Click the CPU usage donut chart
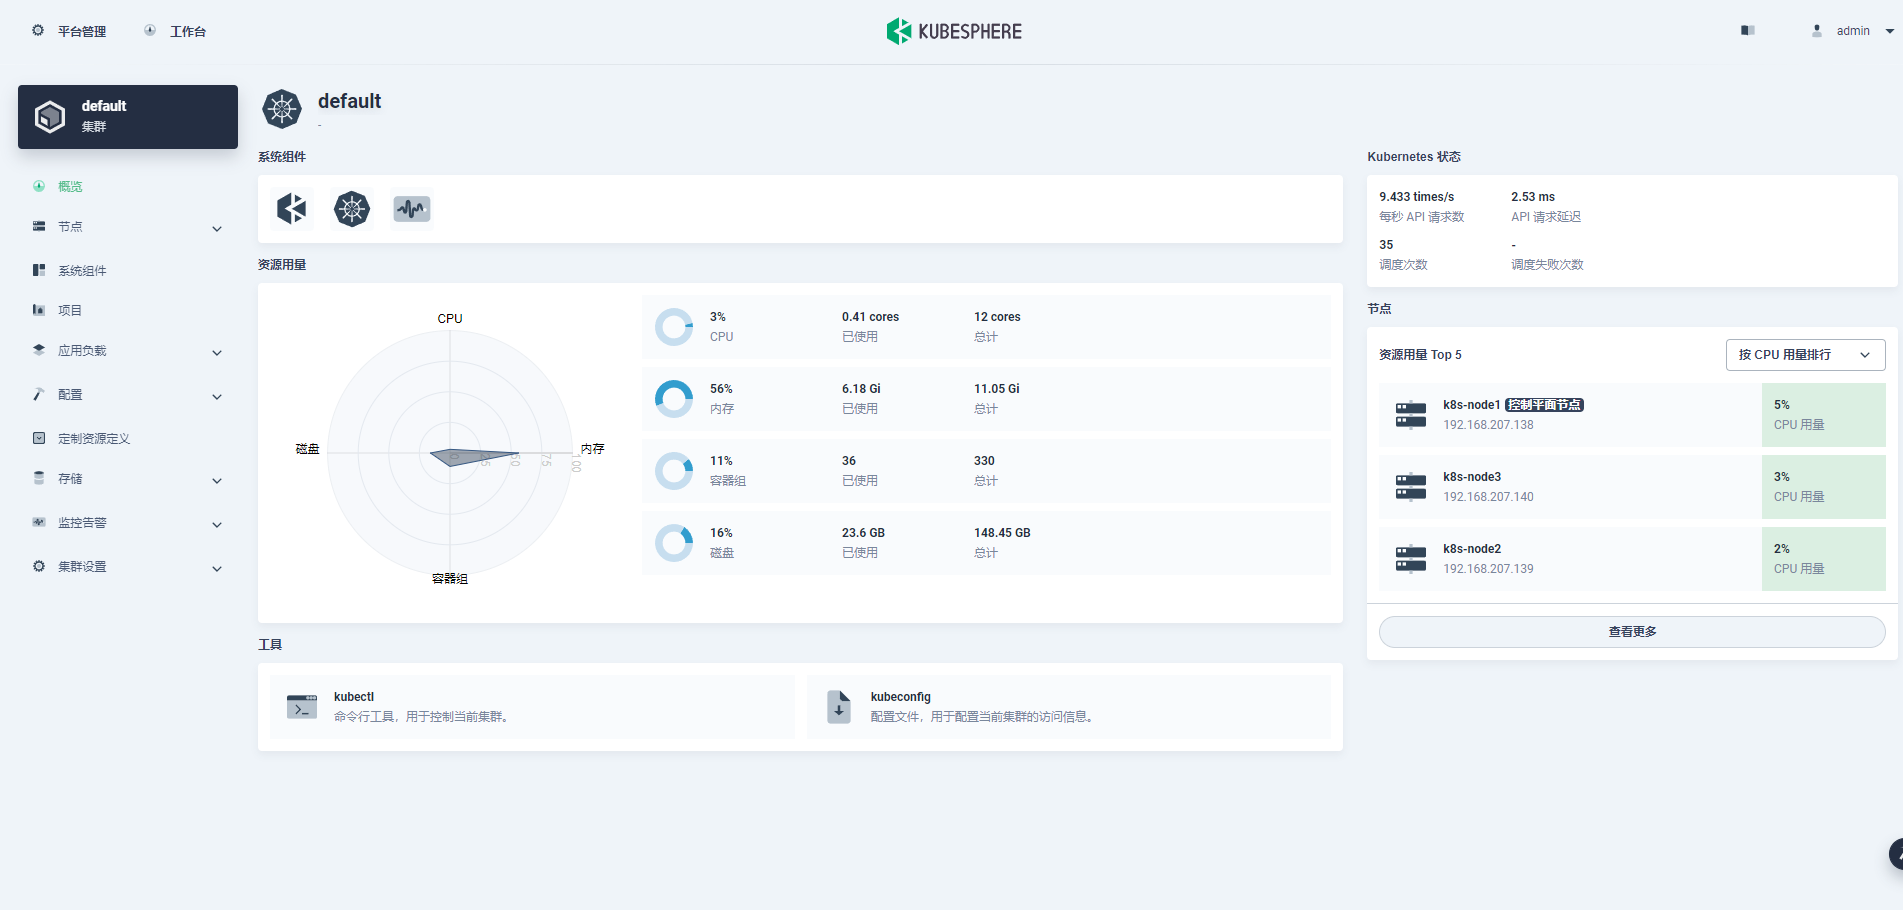Screen dimensions: 1903x910 674,327
